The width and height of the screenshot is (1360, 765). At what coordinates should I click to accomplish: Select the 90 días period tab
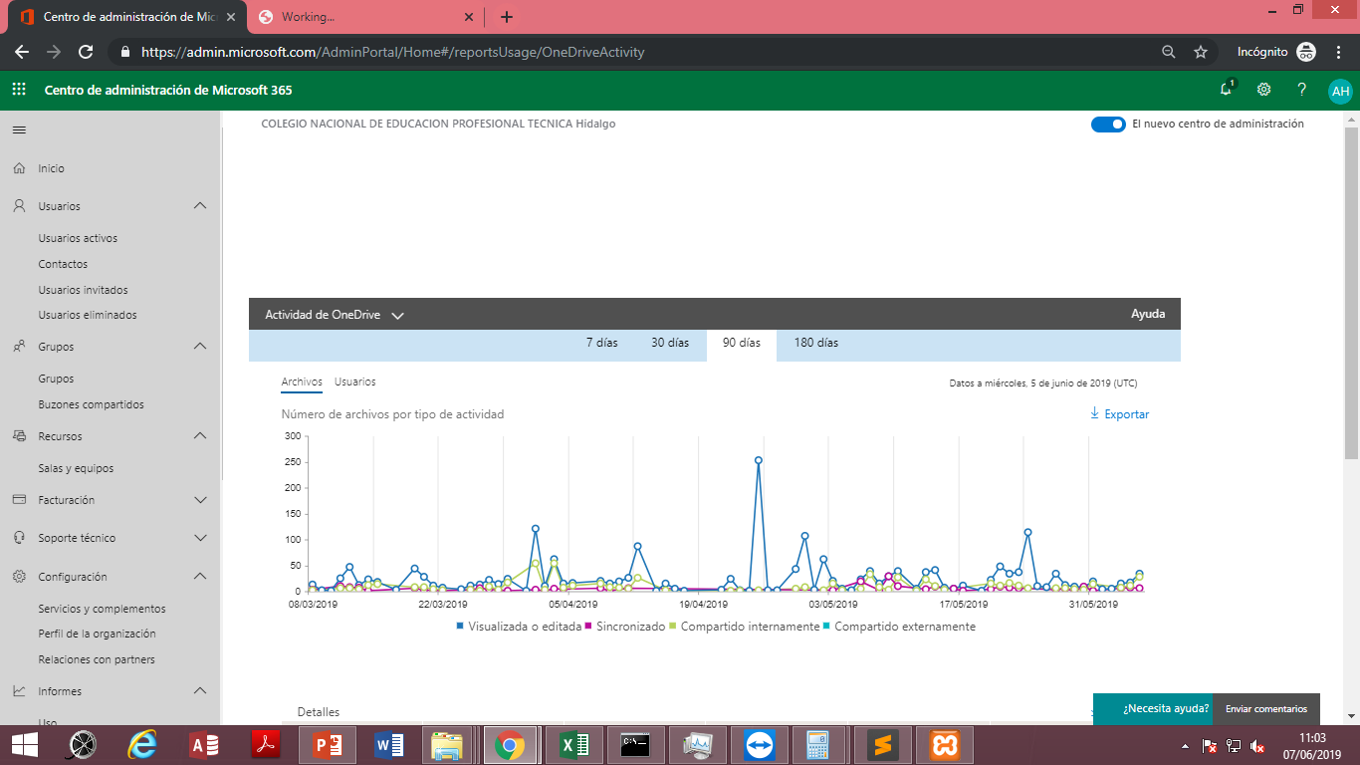742,344
